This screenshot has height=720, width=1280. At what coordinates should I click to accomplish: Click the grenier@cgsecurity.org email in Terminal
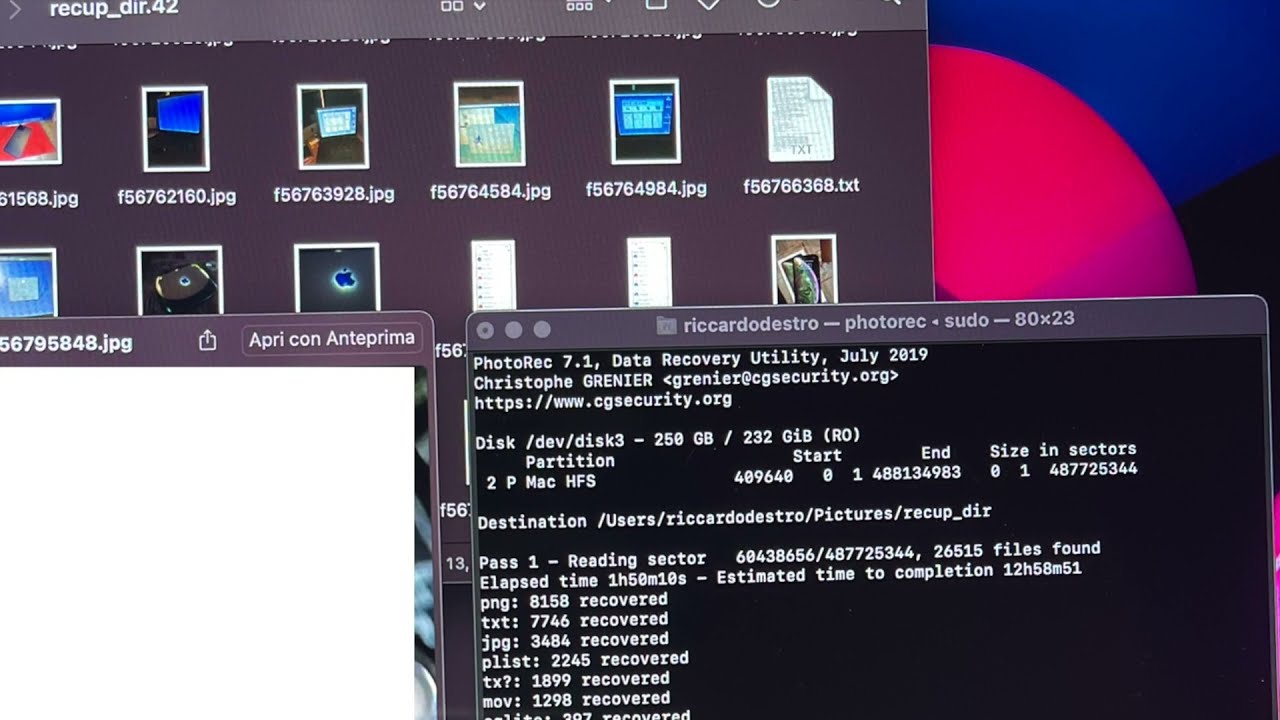point(780,377)
